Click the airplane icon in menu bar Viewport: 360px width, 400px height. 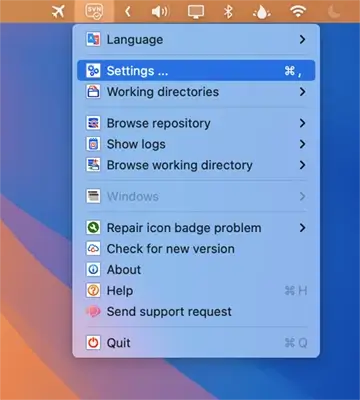pos(58,12)
